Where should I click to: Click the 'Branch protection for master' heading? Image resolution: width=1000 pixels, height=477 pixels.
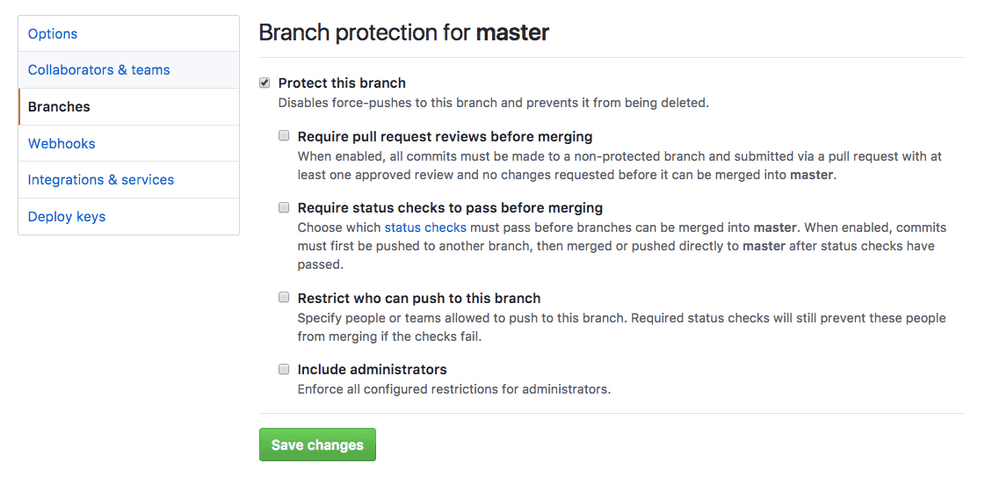404,33
